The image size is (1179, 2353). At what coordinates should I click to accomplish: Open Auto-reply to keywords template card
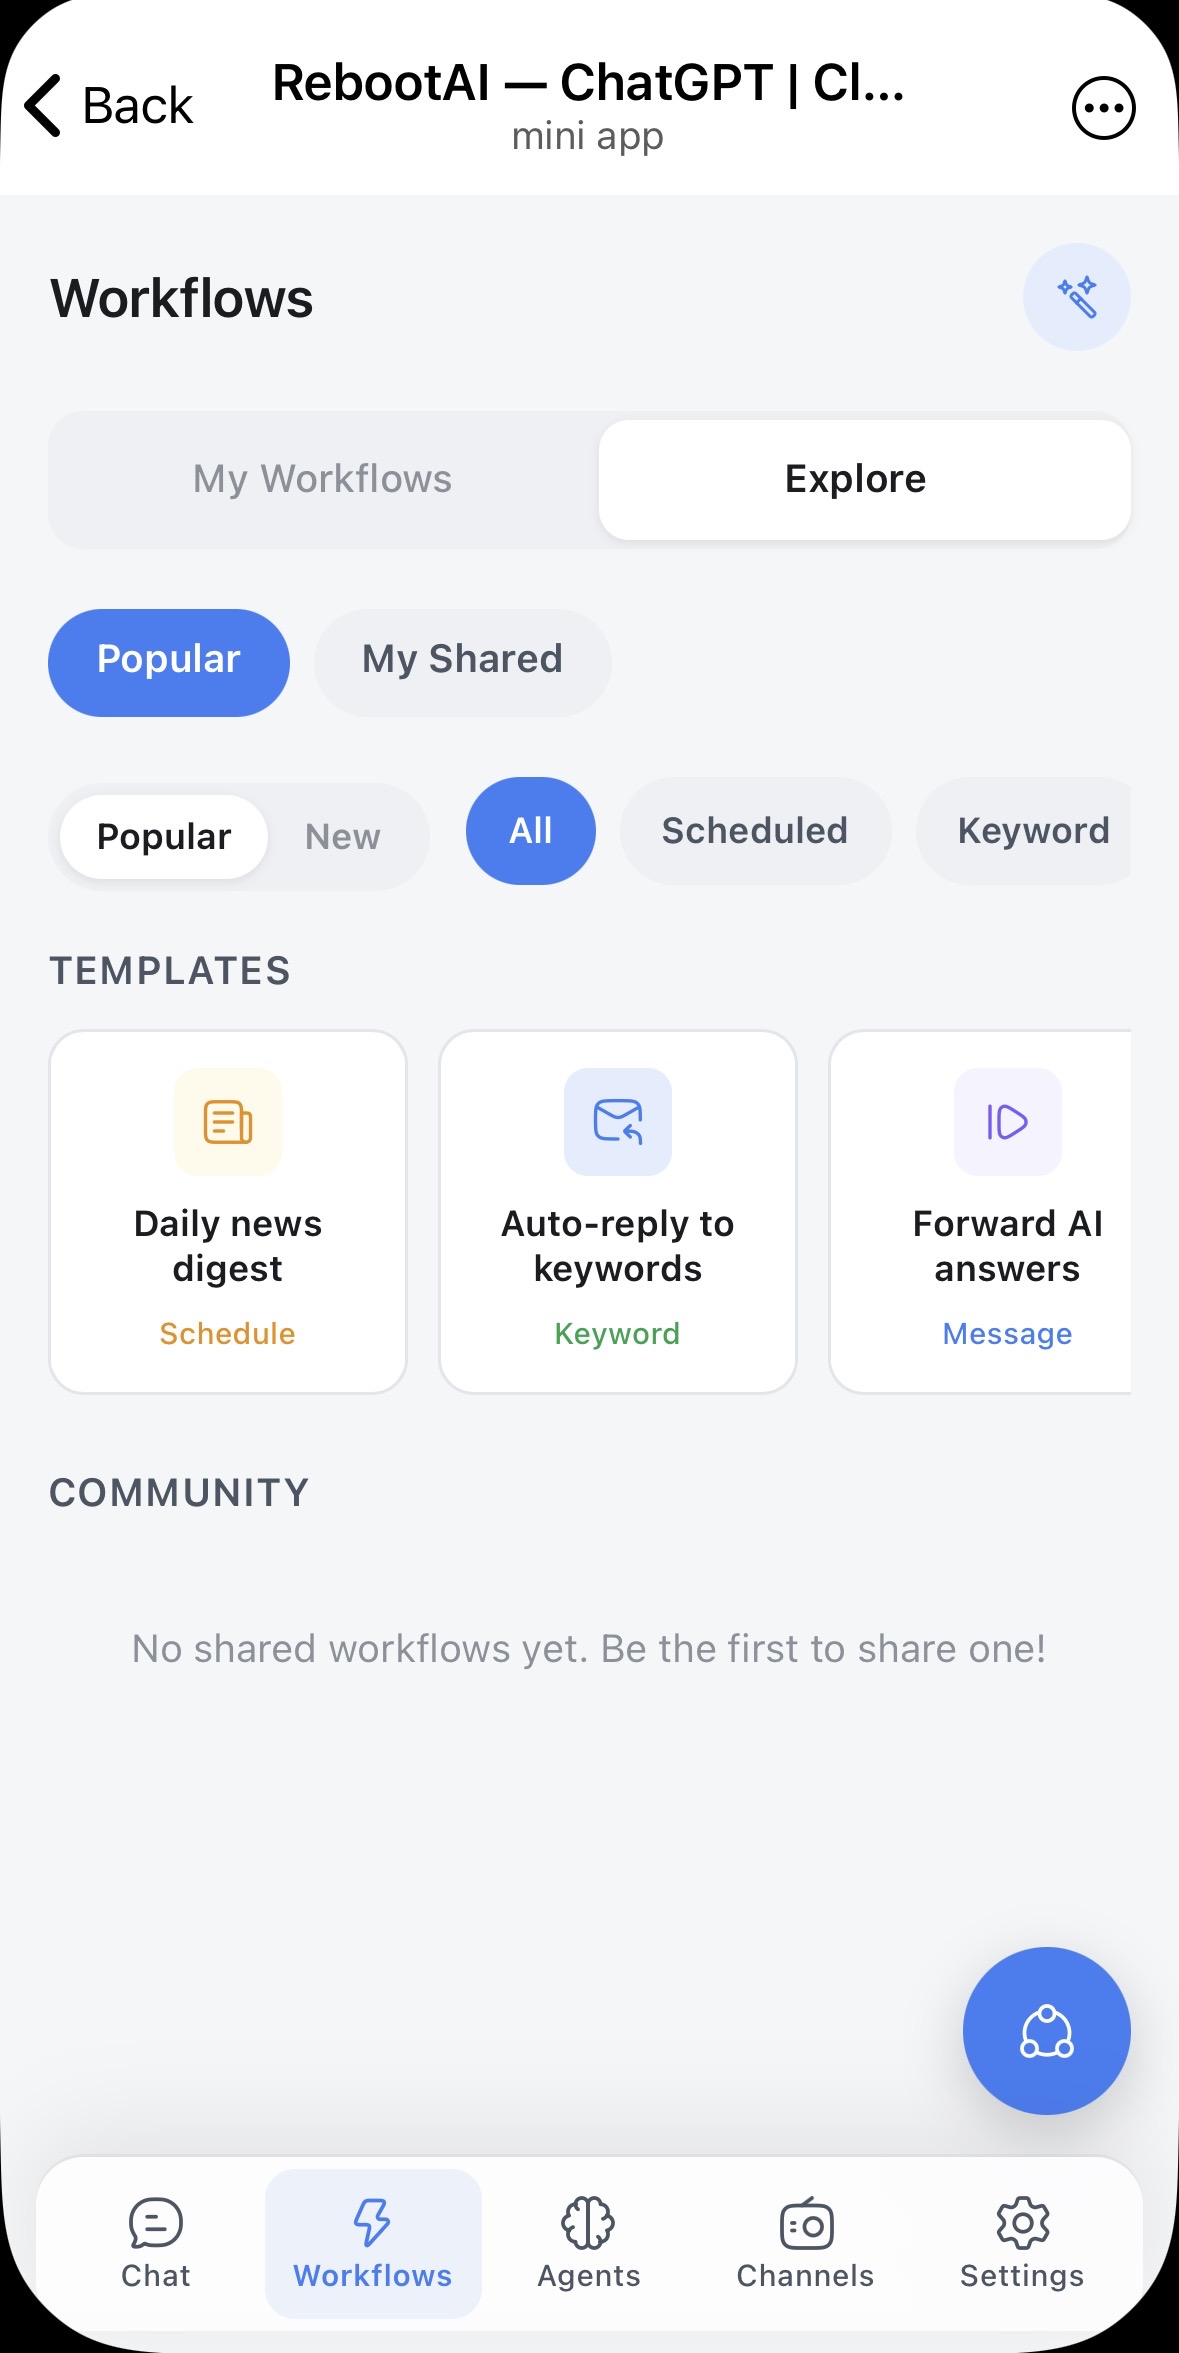point(618,1211)
